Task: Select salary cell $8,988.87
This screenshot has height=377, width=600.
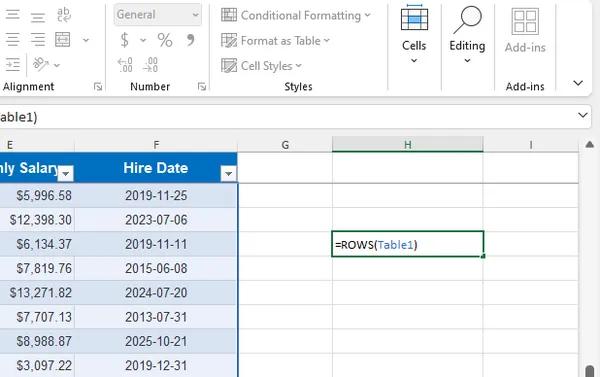Action: tap(37, 341)
